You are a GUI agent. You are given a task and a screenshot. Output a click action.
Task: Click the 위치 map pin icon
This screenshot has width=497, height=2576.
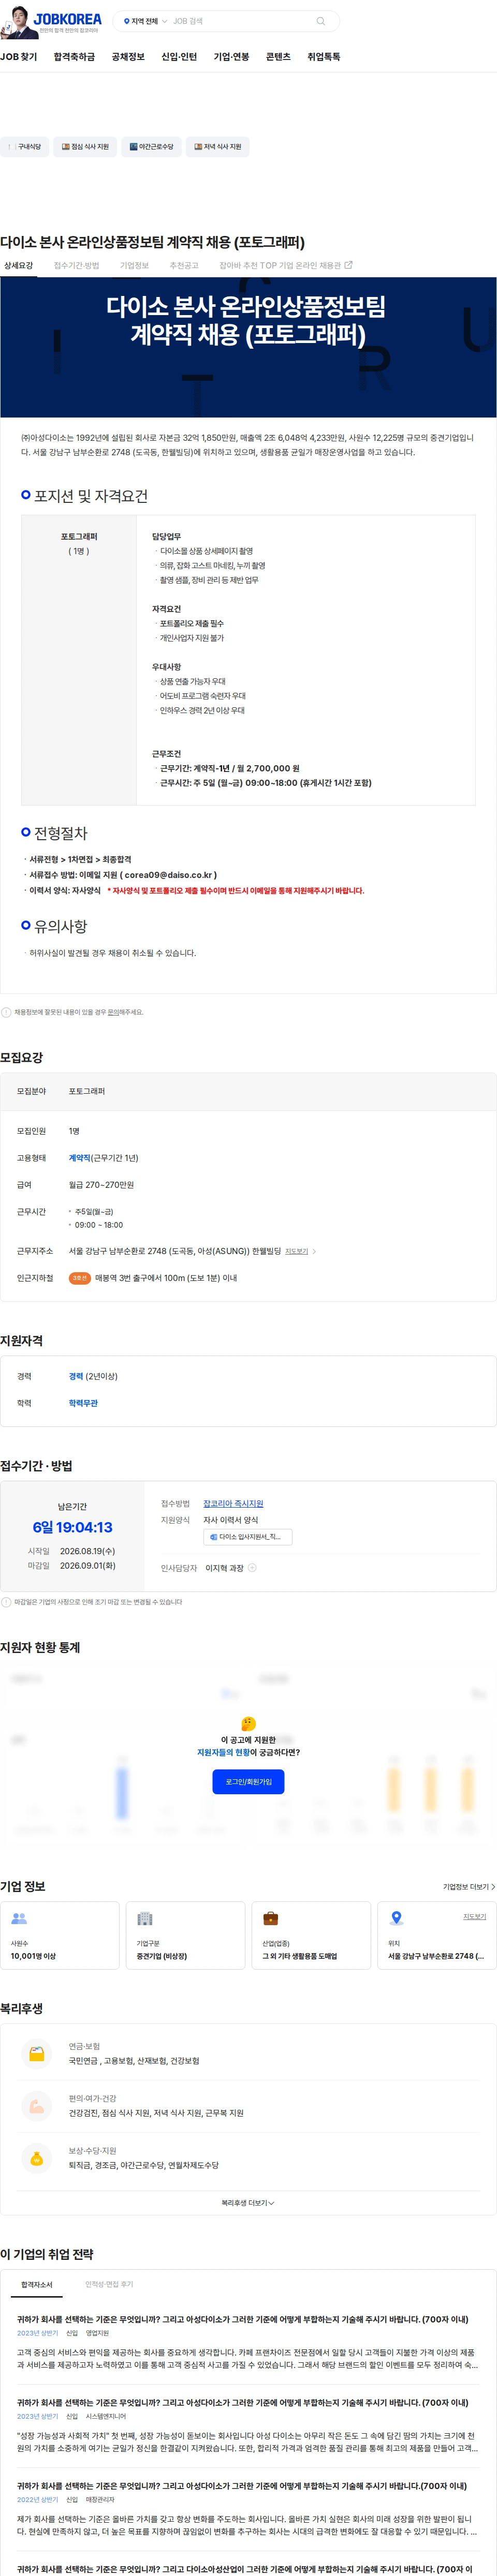tap(396, 1918)
